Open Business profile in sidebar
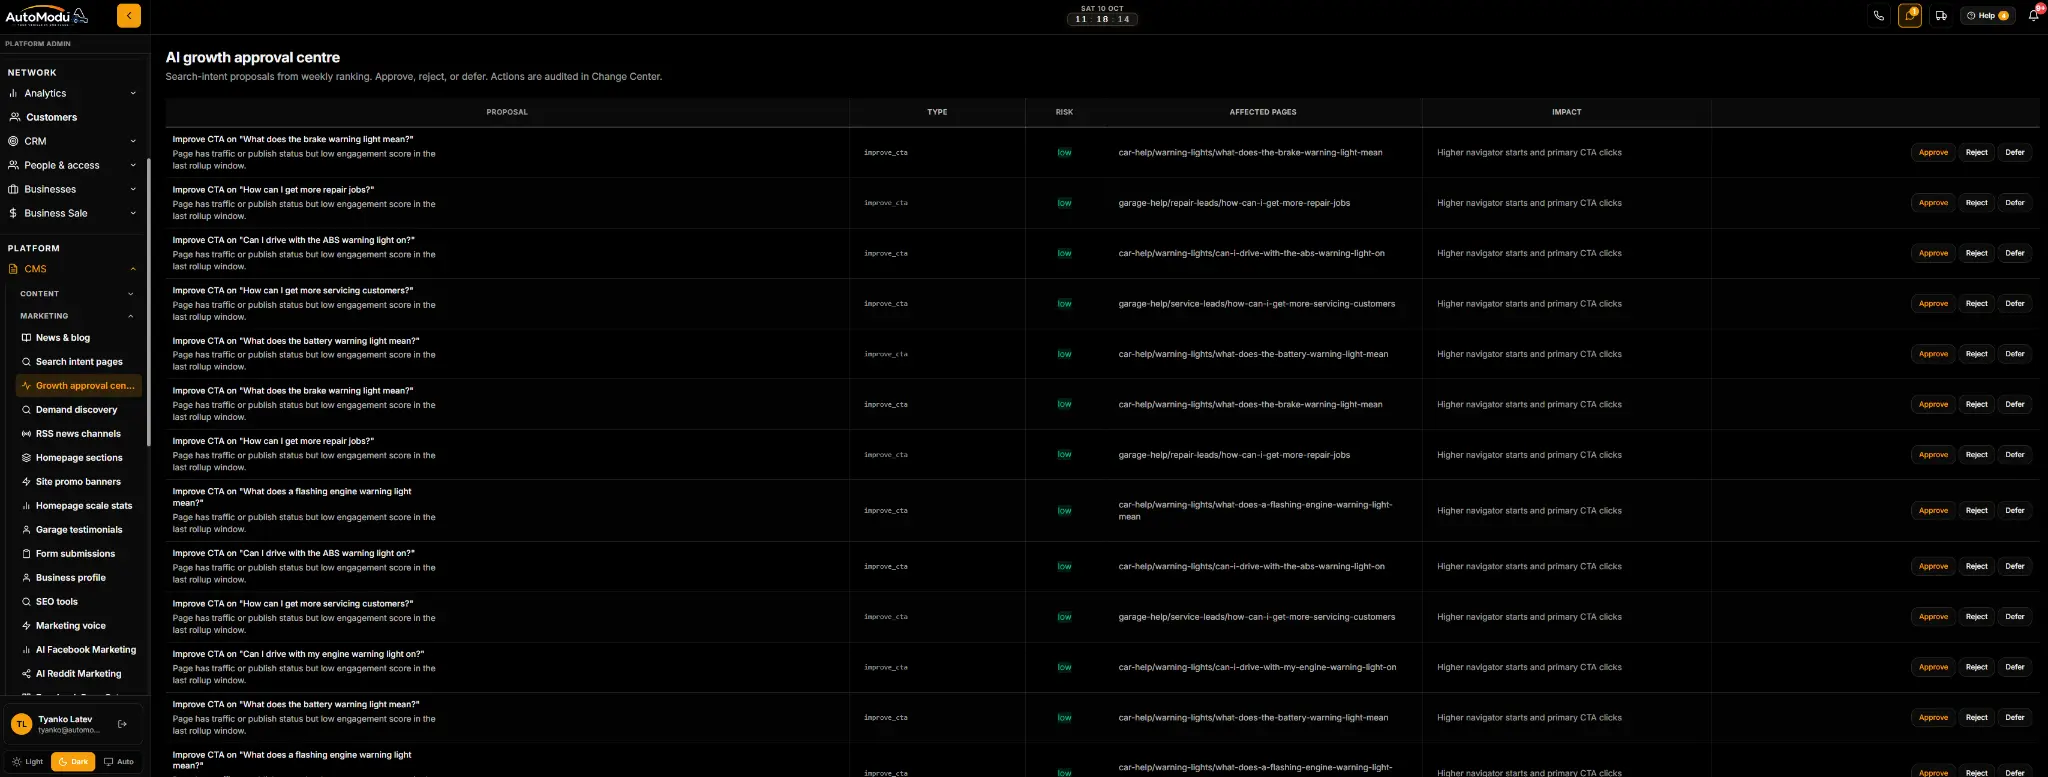The image size is (2048, 777). tap(79, 578)
